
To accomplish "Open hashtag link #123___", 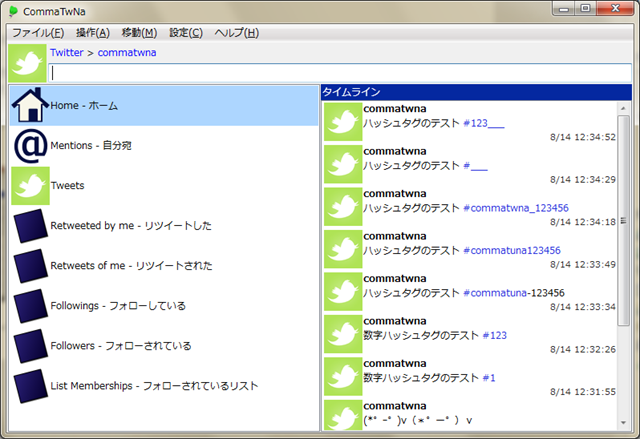I will pyautogui.click(x=484, y=123).
